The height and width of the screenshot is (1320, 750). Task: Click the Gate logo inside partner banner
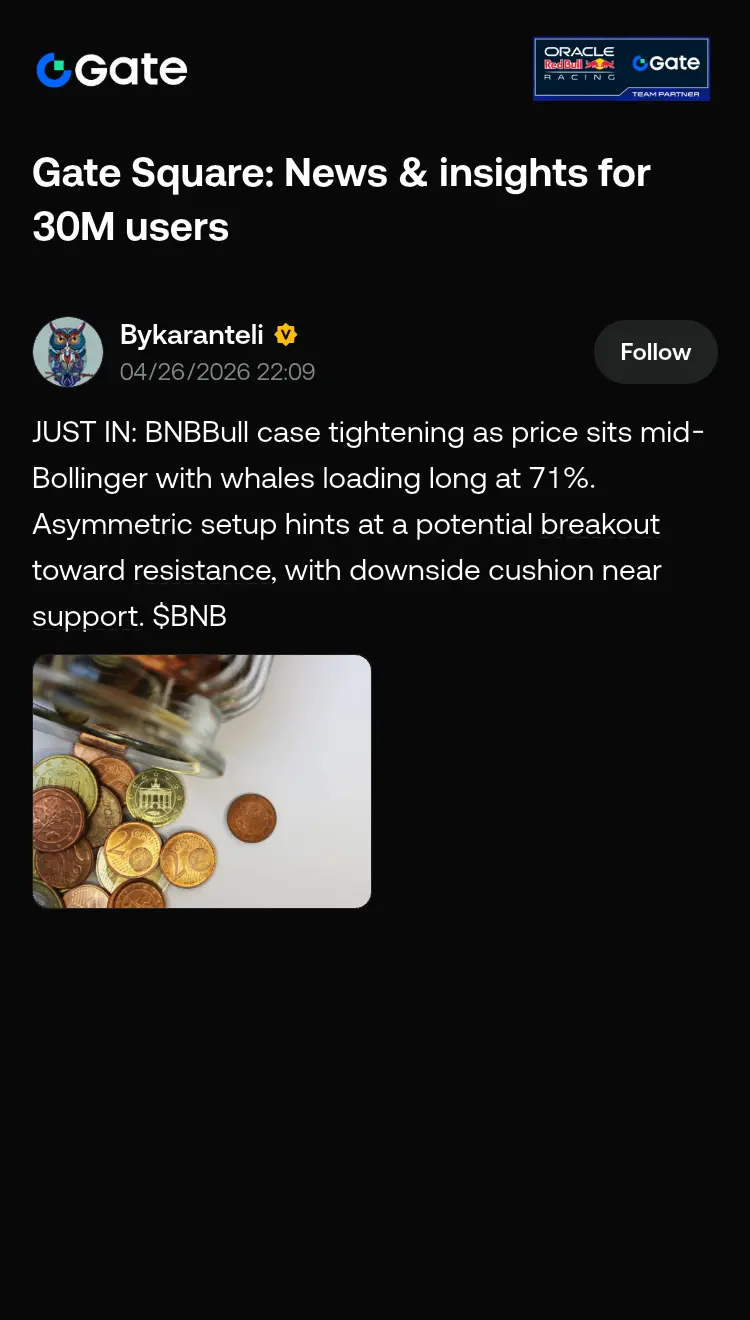[x=666, y=63]
